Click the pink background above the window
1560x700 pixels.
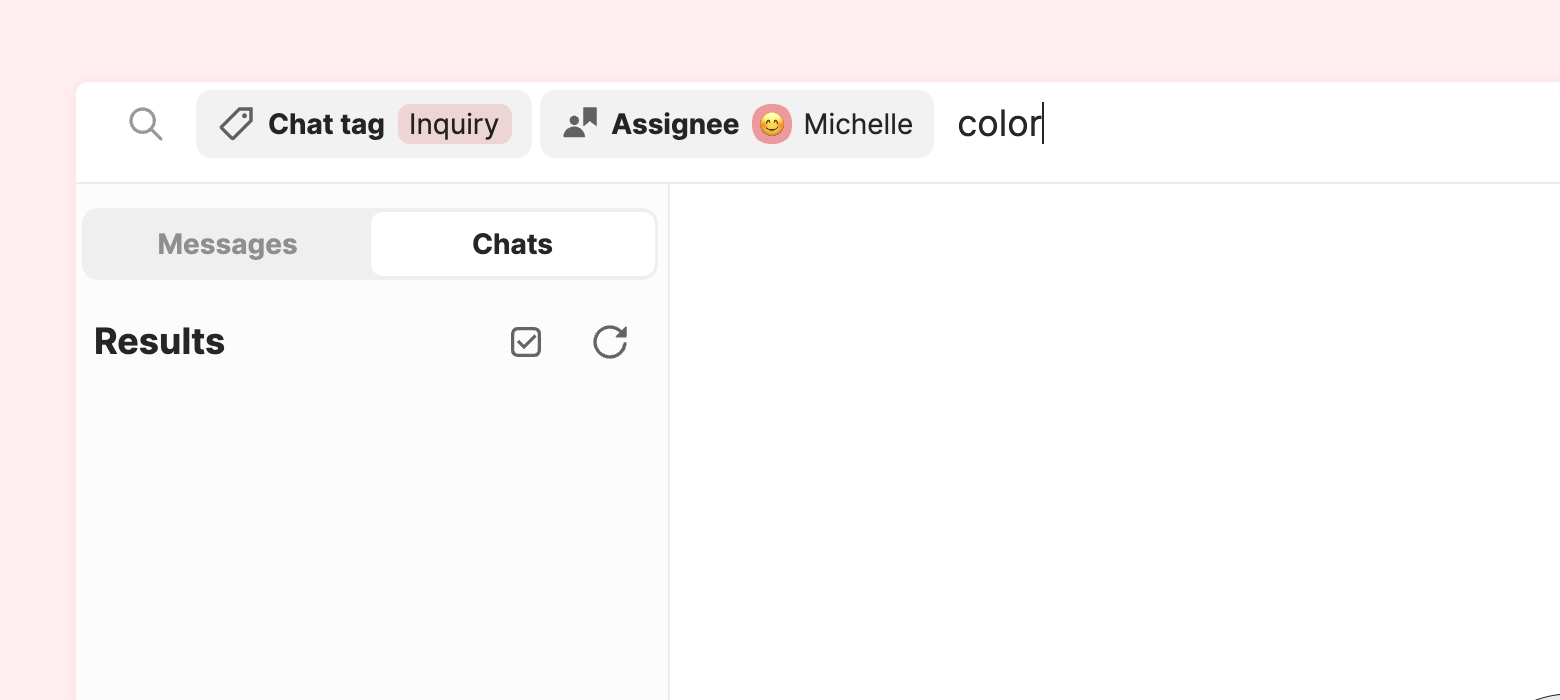[x=780, y=40]
